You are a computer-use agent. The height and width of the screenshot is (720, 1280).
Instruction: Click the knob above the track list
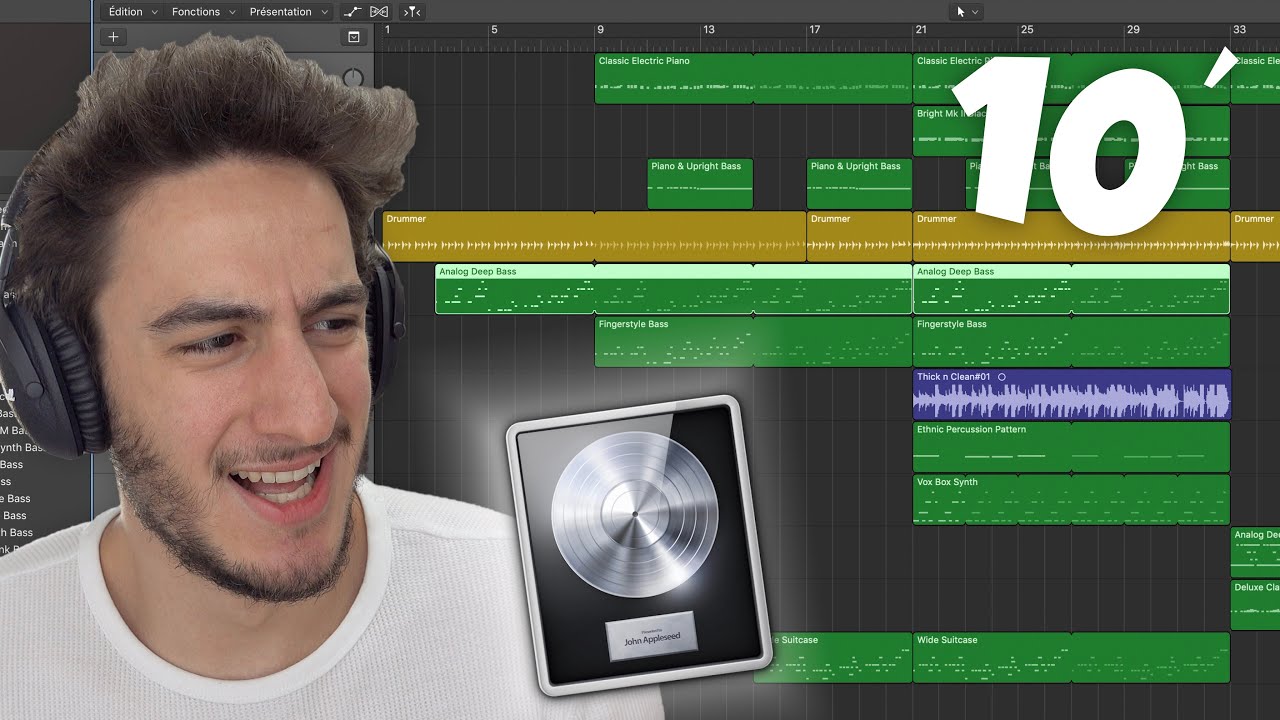click(x=353, y=78)
